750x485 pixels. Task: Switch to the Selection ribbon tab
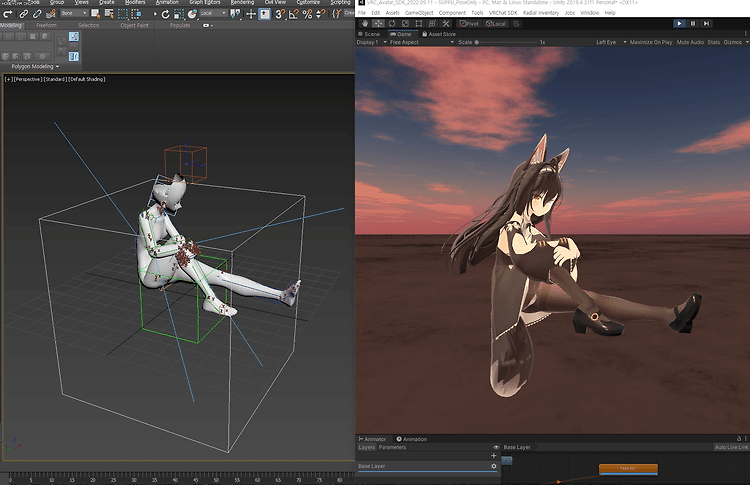88,25
